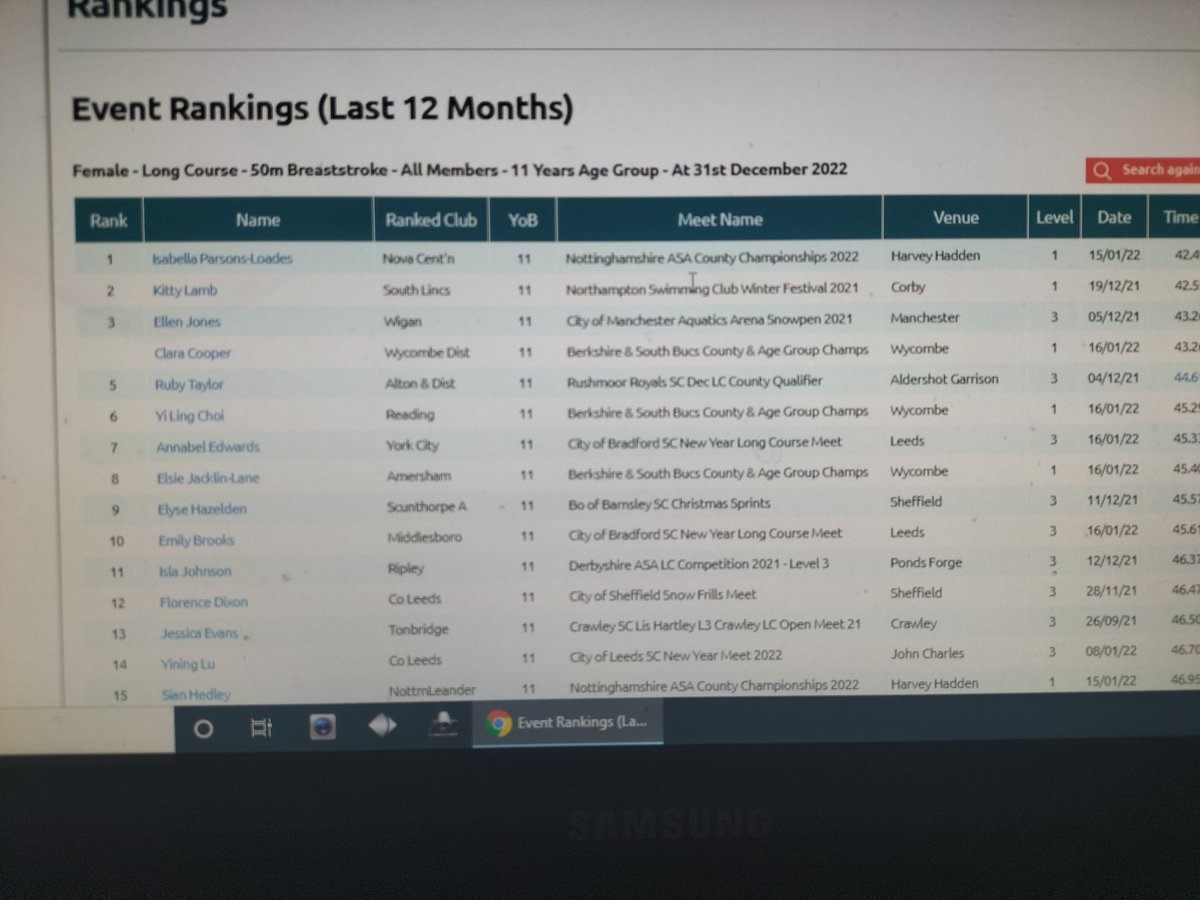Click the Meet Name column header

pyautogui.click(x=720, y=219)
